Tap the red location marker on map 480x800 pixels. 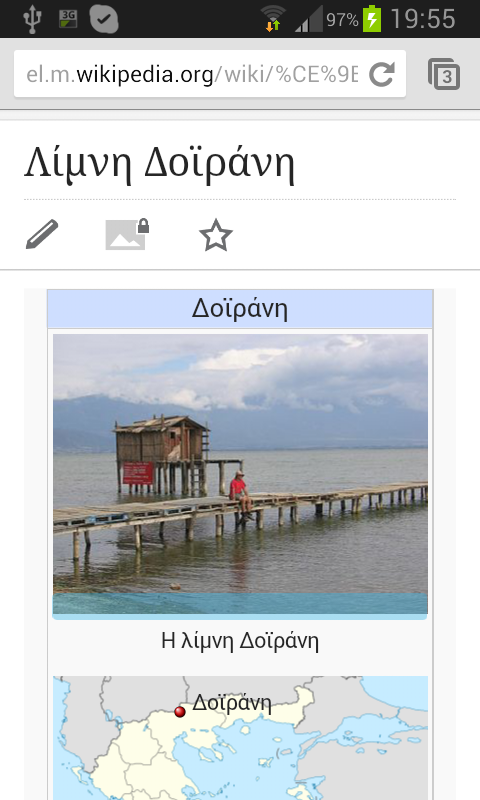[x=180, y=711]
